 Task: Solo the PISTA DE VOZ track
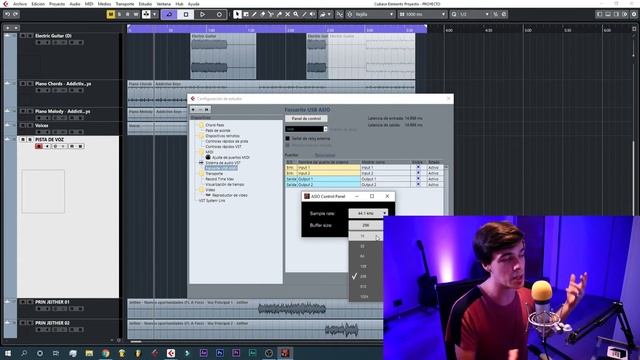tap(30, 140)
